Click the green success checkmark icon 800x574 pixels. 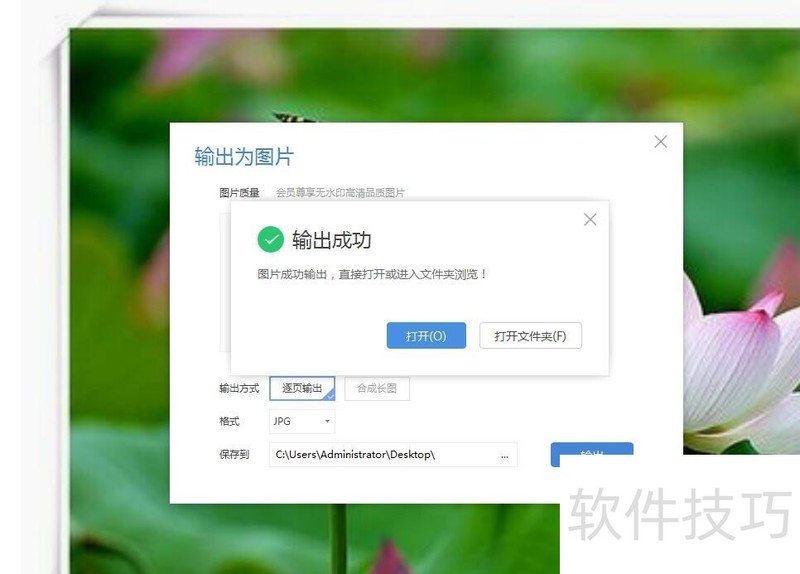270,239
